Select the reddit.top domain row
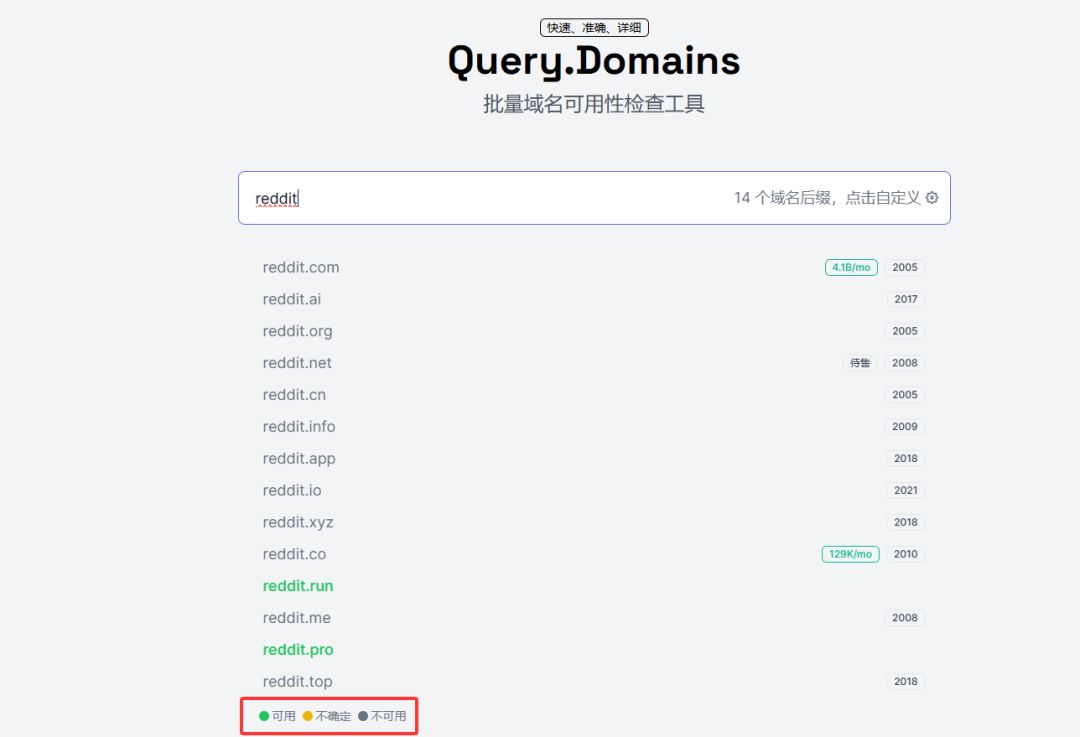The image size is (1080, 737). pos(594,681)
